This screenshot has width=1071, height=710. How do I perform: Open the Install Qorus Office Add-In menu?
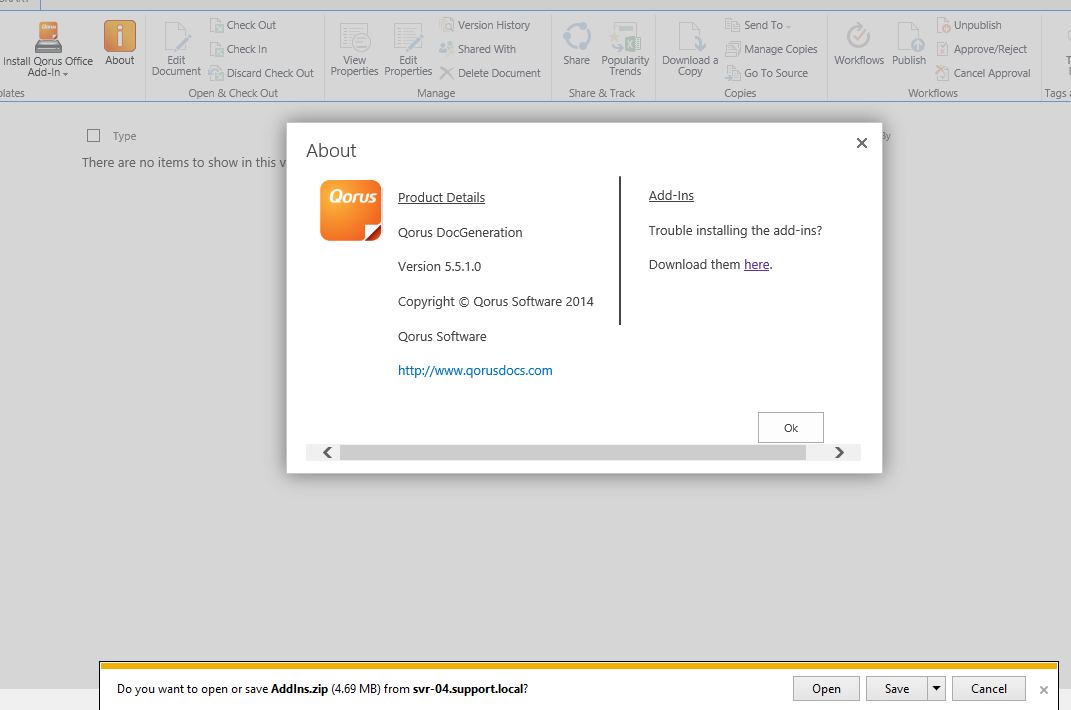tap(48, 49)
